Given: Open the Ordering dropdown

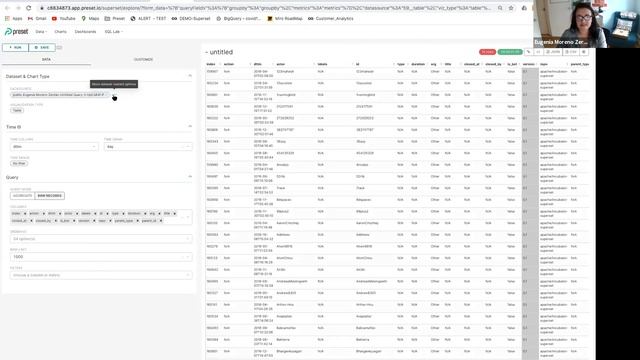Looking at the screenshot, I should (101, 239).
